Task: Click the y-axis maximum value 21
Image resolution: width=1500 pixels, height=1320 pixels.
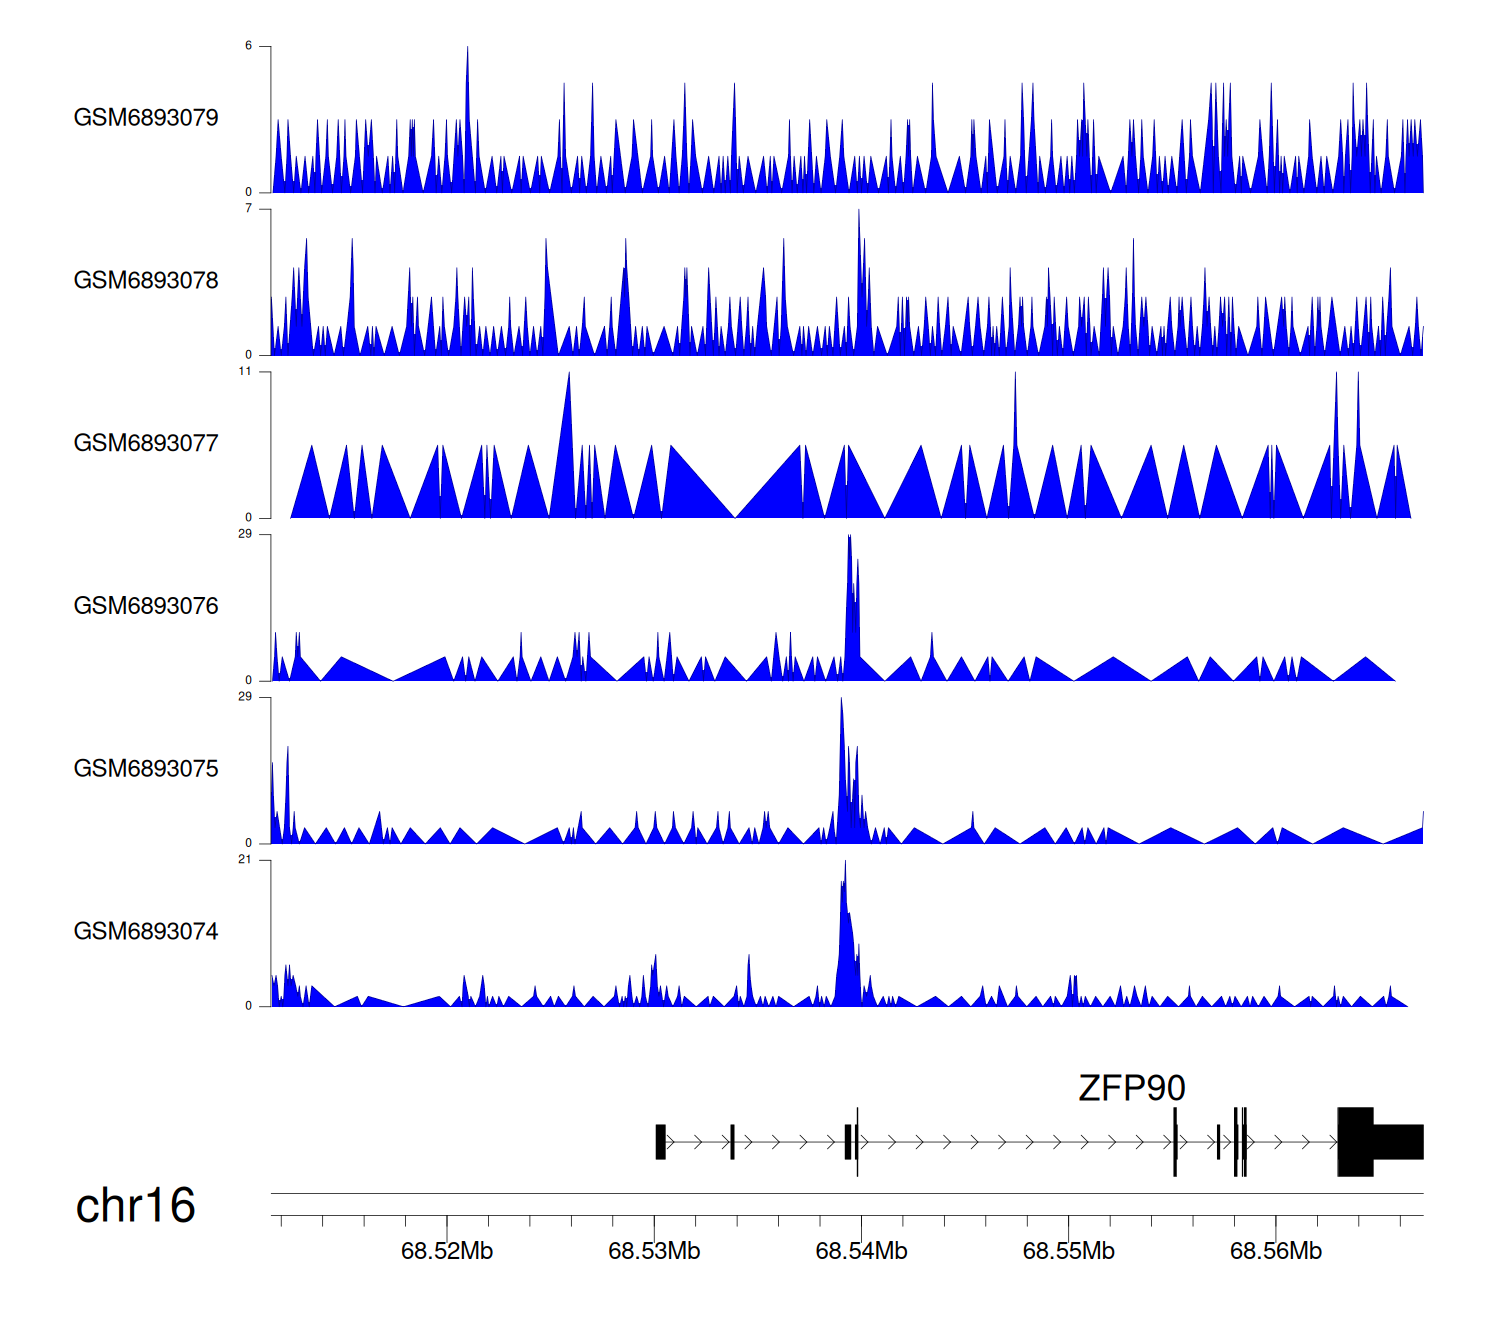Action: pos(245,860)
